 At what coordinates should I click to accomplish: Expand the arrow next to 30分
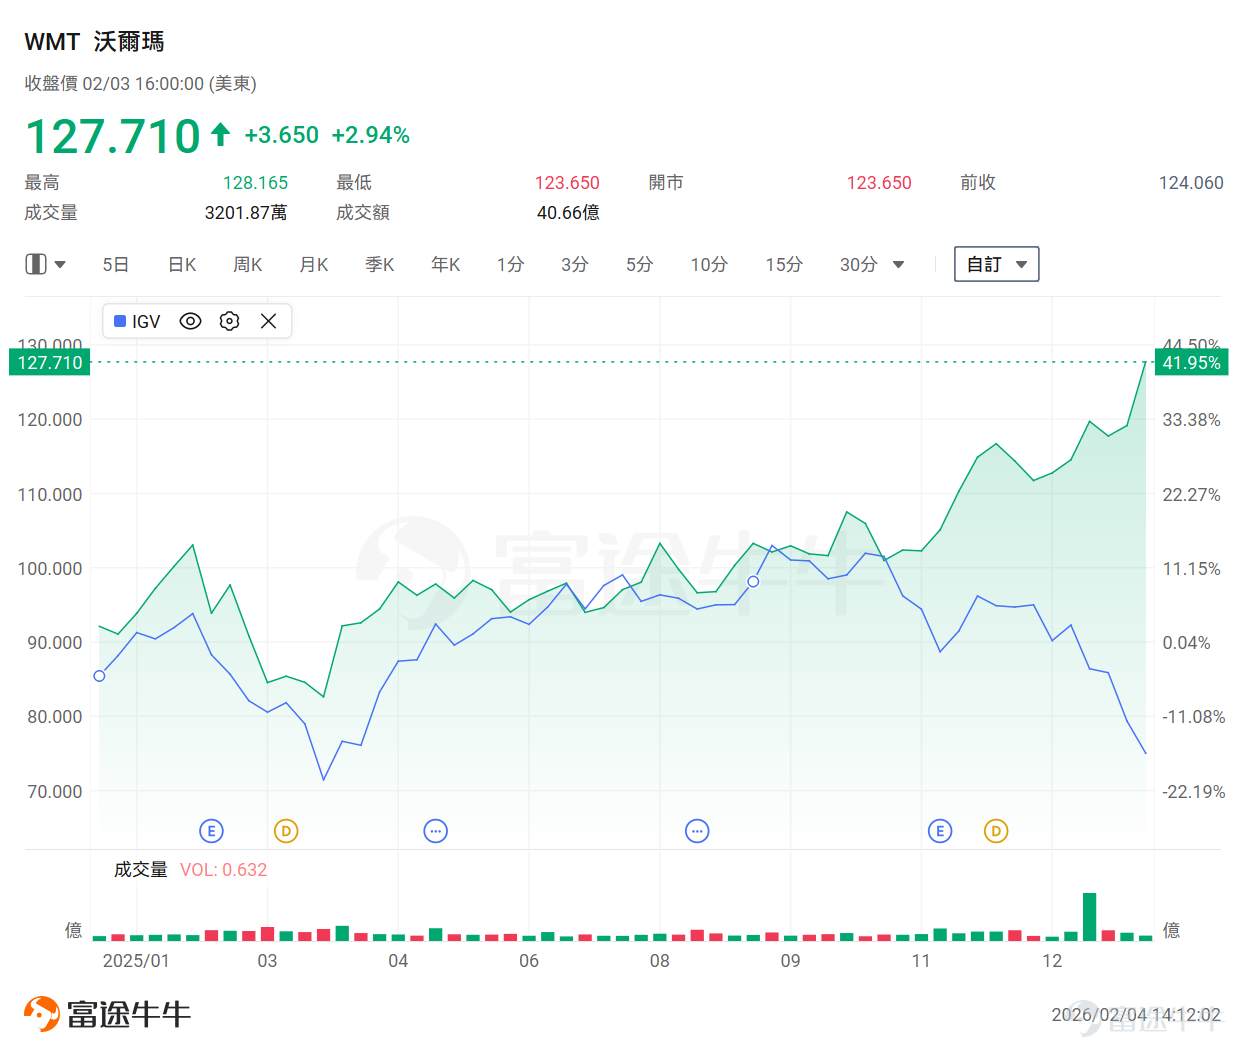[x=898, y=265]
